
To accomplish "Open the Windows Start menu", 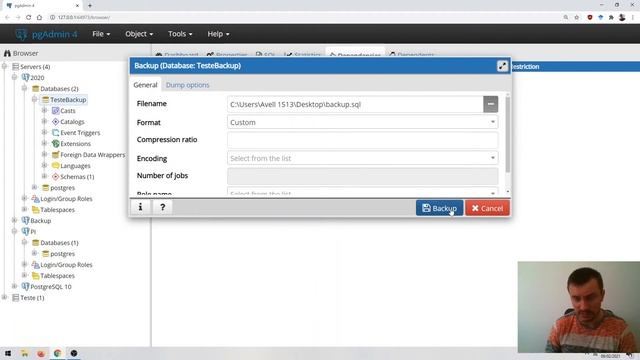I will tap(8, 353).
